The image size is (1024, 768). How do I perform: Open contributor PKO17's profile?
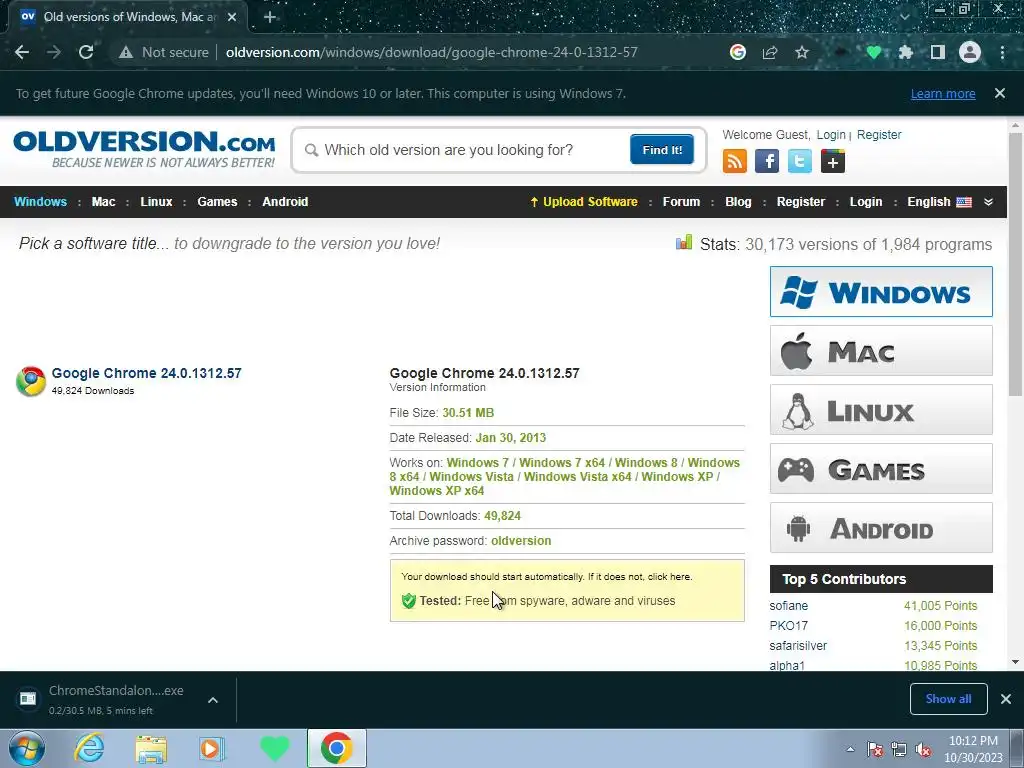[788, 626]
